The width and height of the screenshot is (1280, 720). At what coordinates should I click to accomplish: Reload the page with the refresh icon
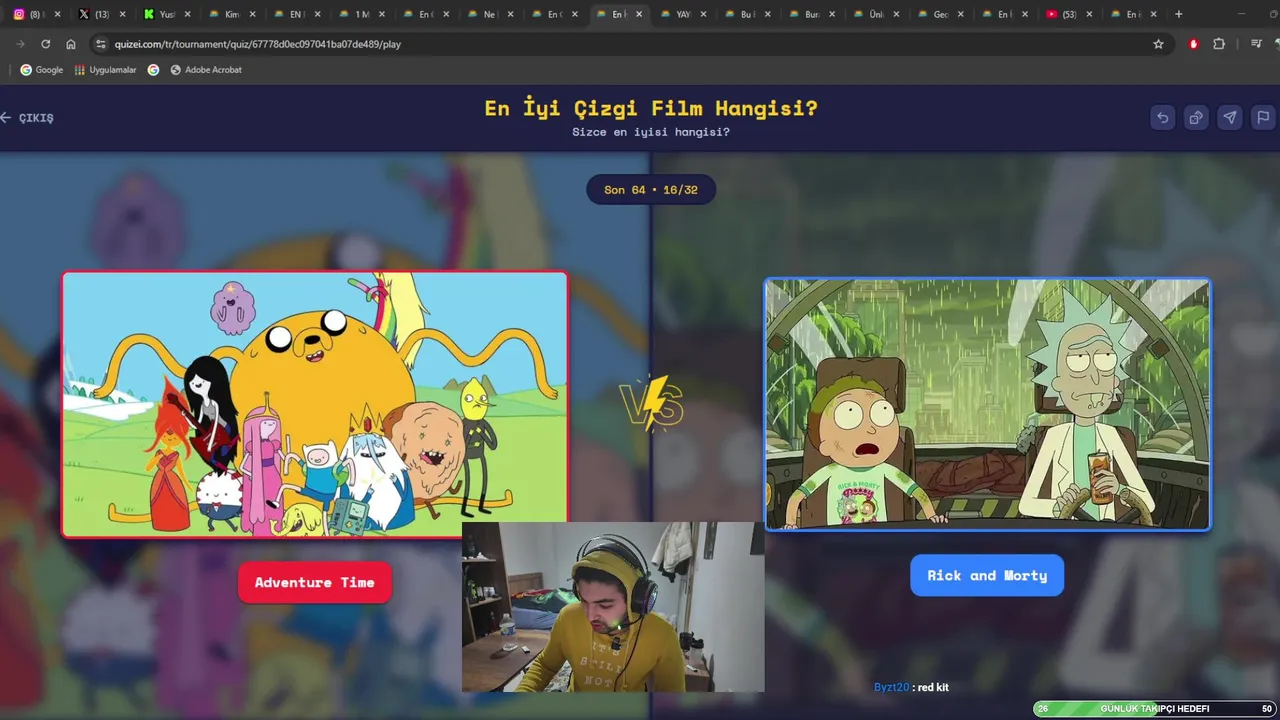tap(45, 44)
